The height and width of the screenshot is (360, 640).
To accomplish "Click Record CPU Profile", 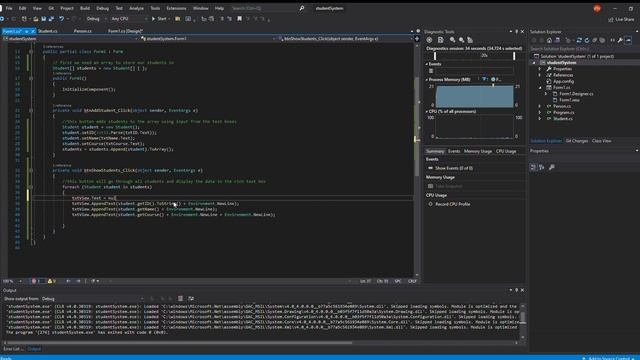I will pyautogui.click(x=449, y=204).
